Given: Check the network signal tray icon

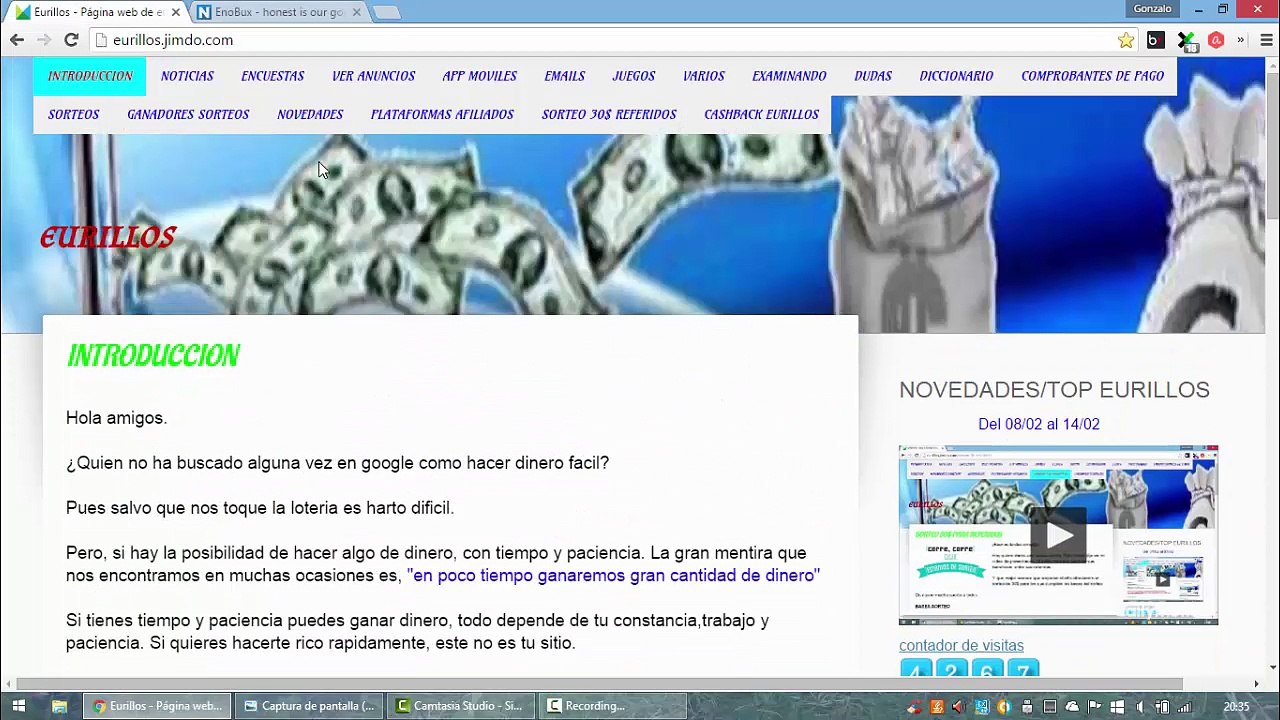Looking at the screenshot, I should click(x=1185, y=707).
